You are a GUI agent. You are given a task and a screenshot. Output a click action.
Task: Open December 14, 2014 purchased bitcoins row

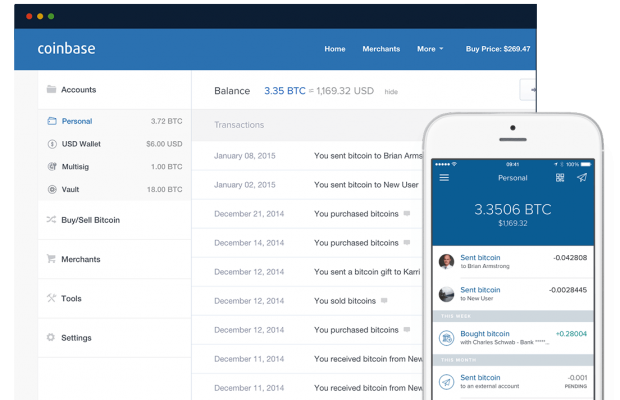308,243
